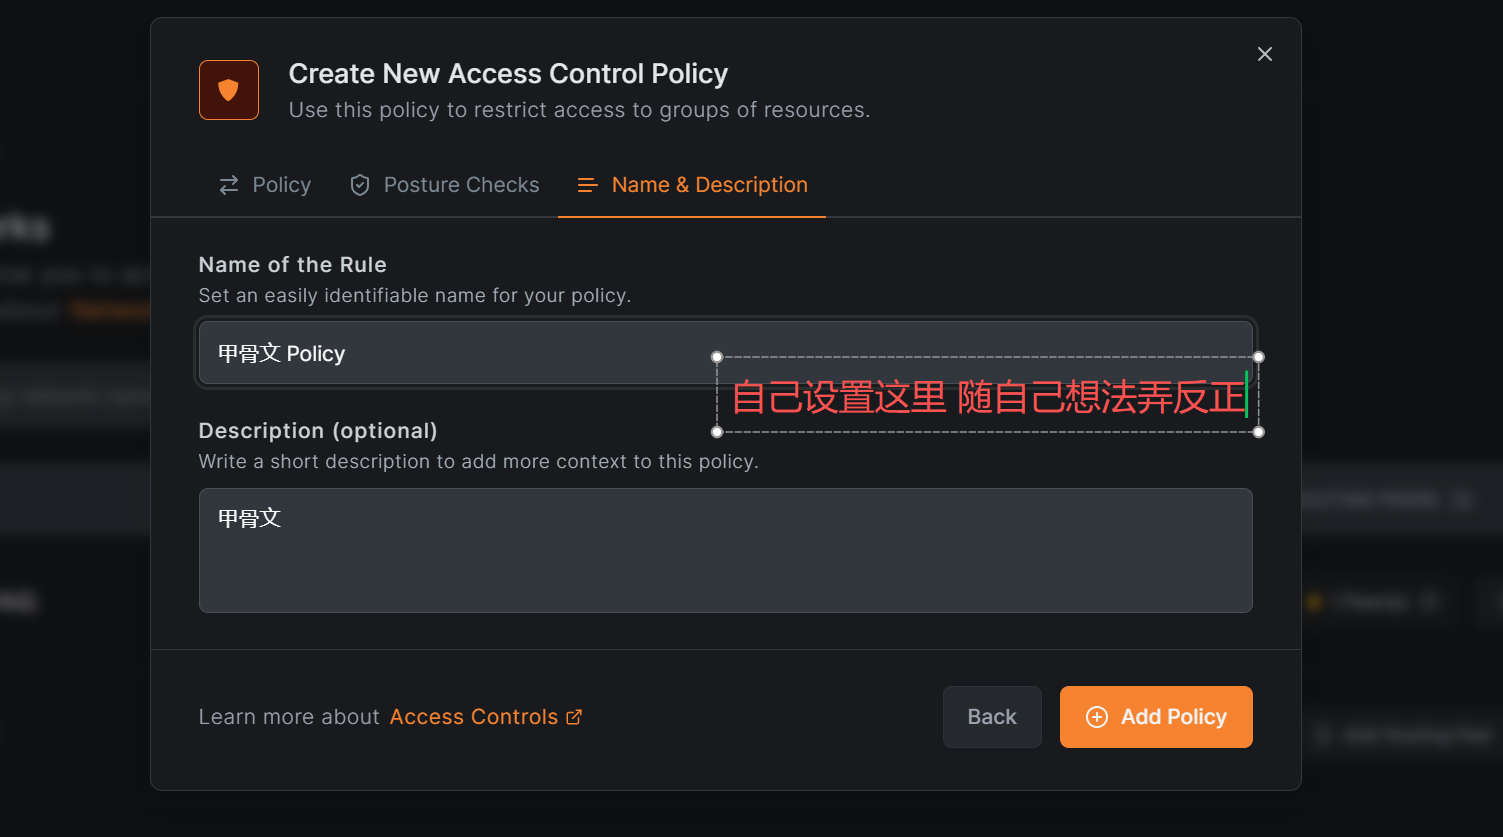This screenshot has height=837, width=1503.
Task: Click the orange shield icon in dialog header
Action: coord(229,90)
